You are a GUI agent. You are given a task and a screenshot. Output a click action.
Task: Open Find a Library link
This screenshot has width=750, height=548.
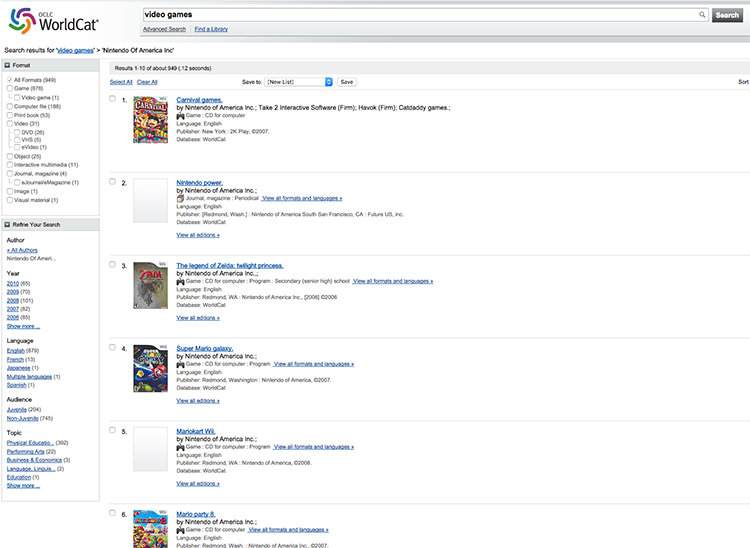coord(211,29)
